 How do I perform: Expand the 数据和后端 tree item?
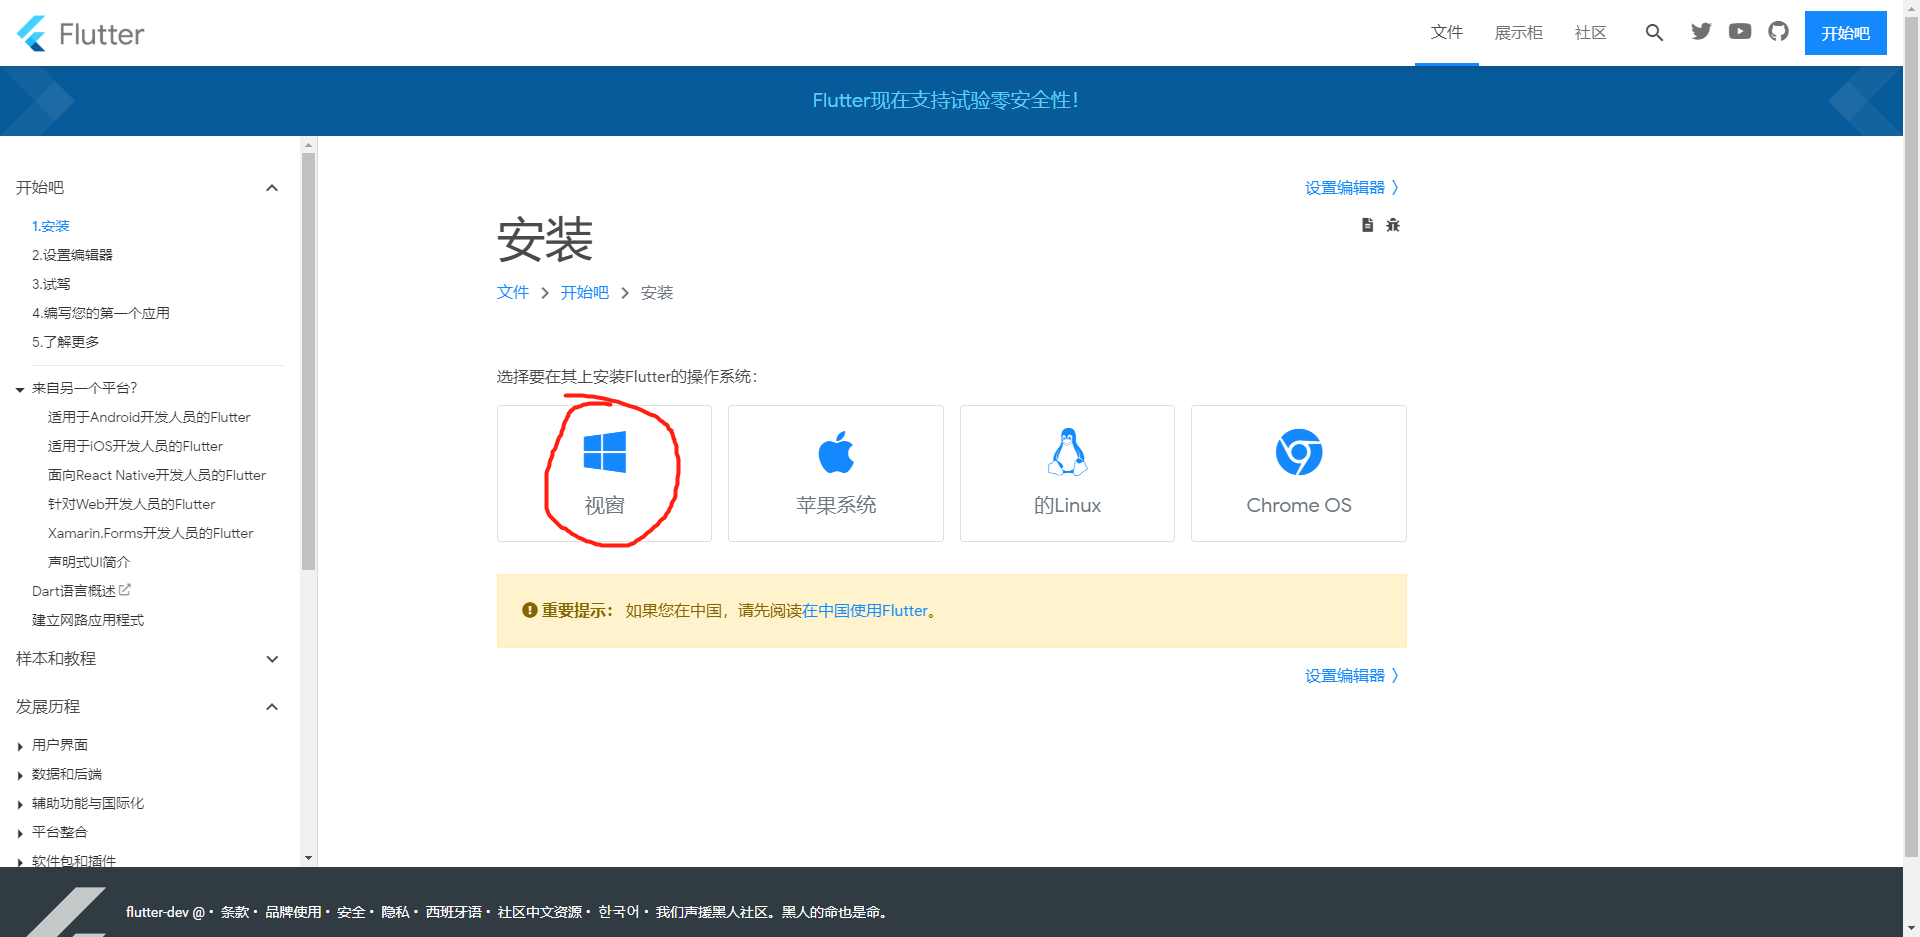(x=20, y=775)
